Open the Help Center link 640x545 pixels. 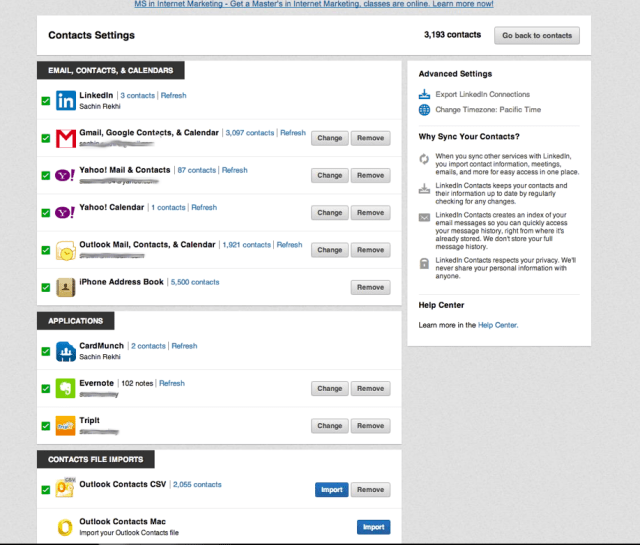[x=498, y=325]
